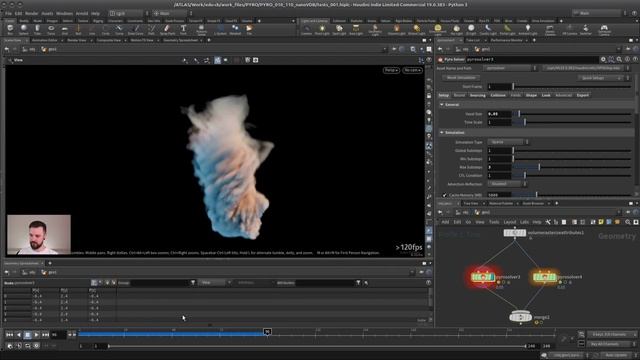
Task: Select the Font shelf tool
Action: click(183, 29)
